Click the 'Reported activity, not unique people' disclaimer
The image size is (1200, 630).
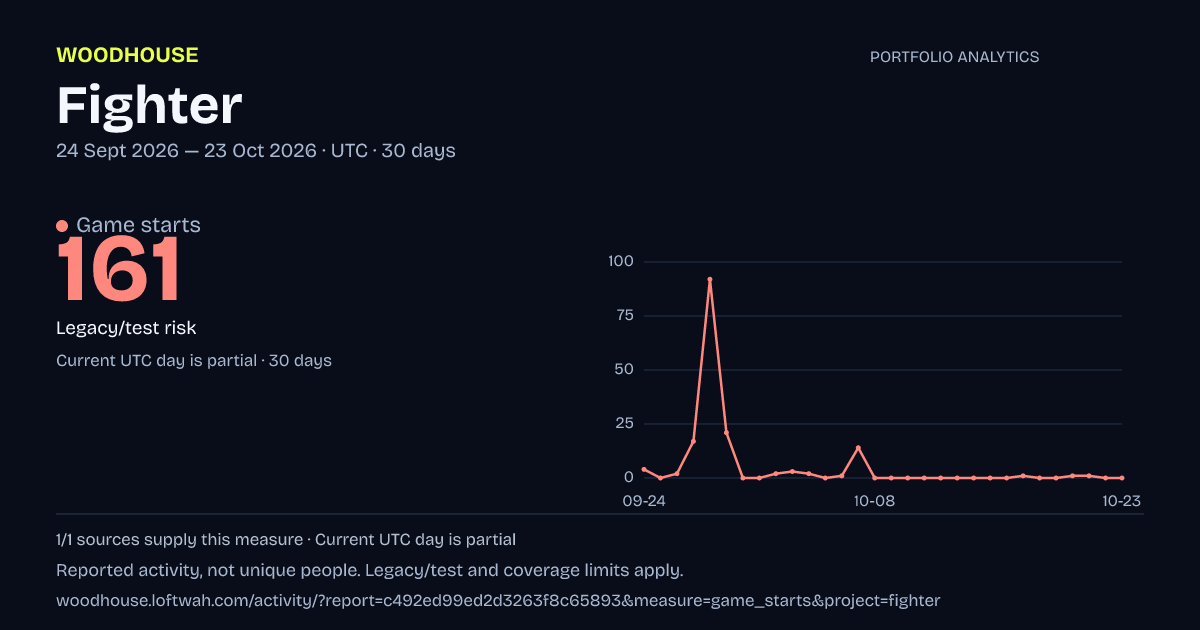click(x=370, y=571)
